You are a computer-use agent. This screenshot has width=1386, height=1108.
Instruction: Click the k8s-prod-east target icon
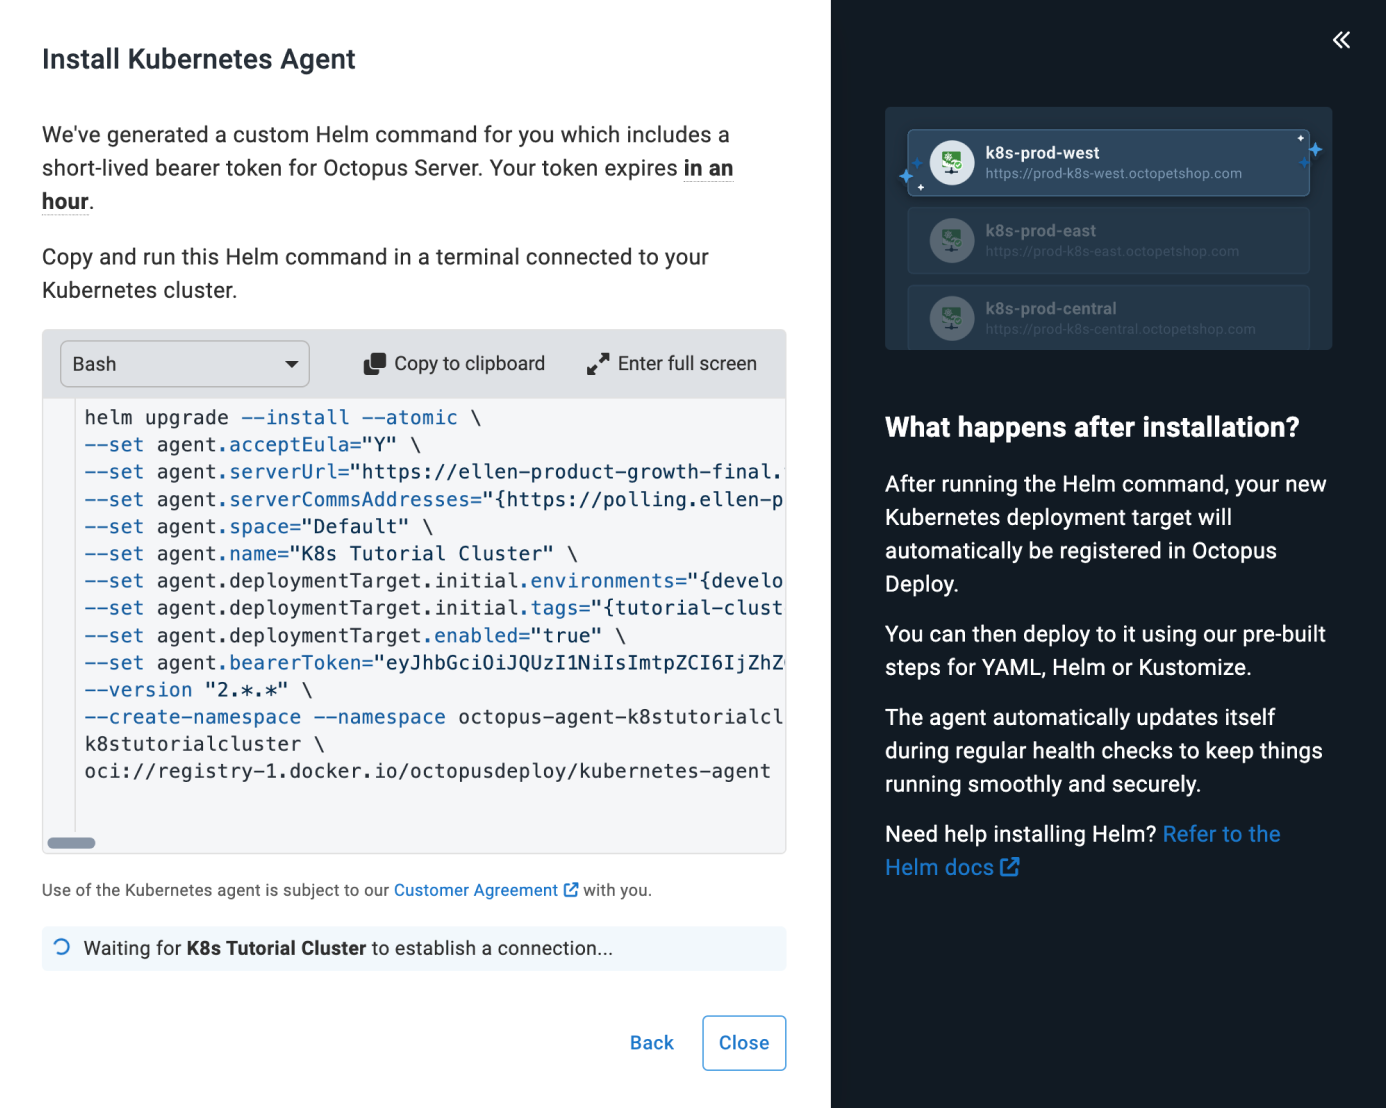point(952,240)
